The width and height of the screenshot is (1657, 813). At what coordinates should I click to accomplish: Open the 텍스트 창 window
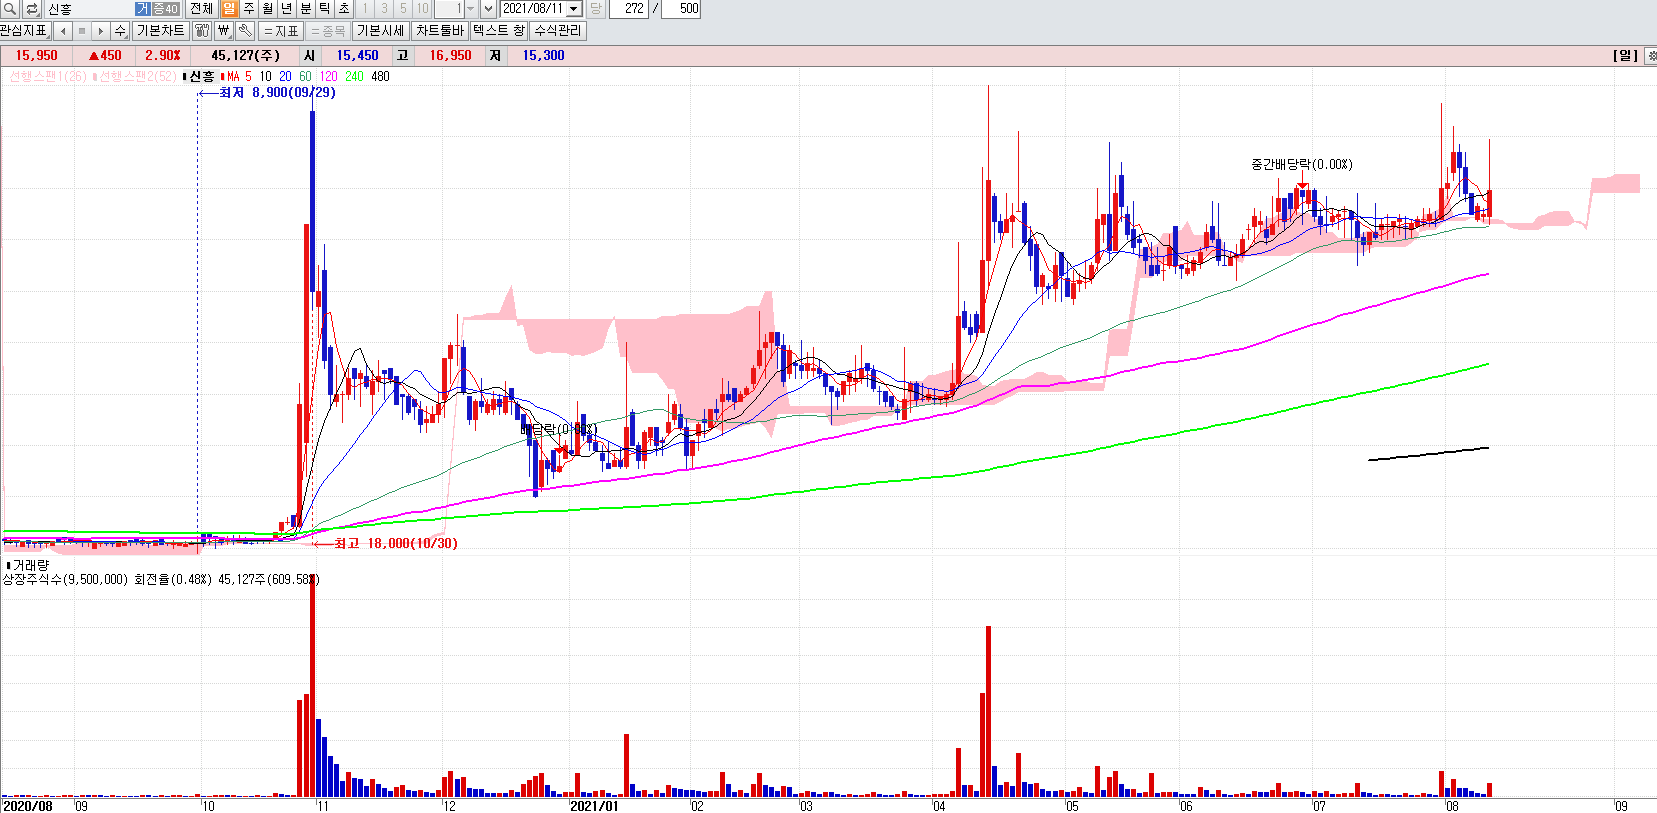tap(499, 31)
